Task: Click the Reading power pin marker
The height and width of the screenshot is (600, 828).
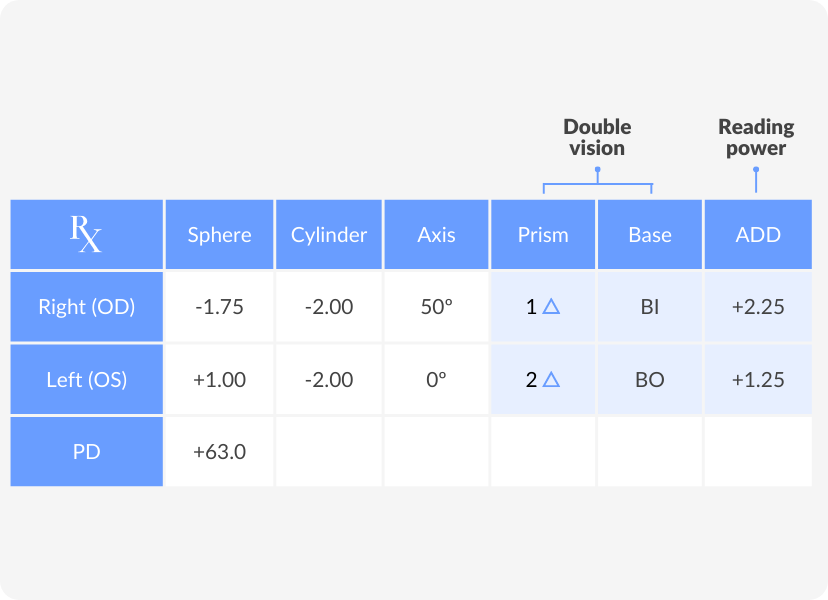Action: click(756, 180)
